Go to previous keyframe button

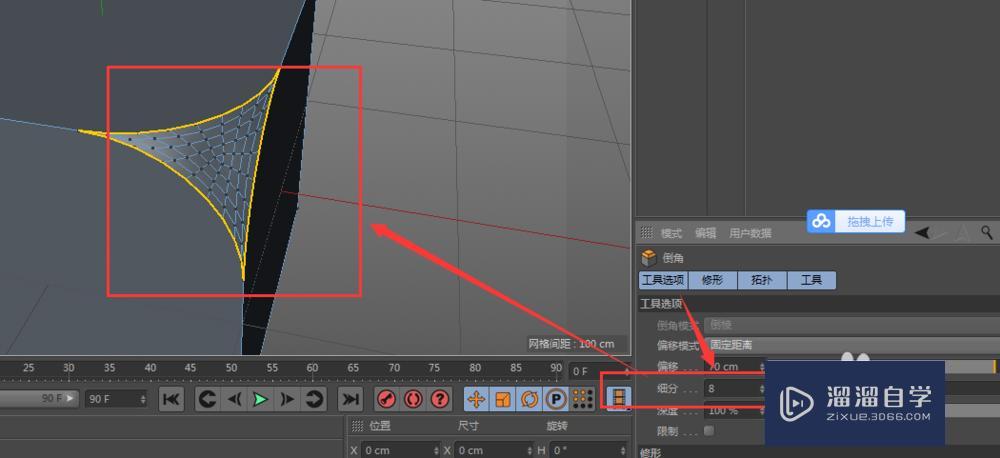pyautogui.click(x=207, y=399)
